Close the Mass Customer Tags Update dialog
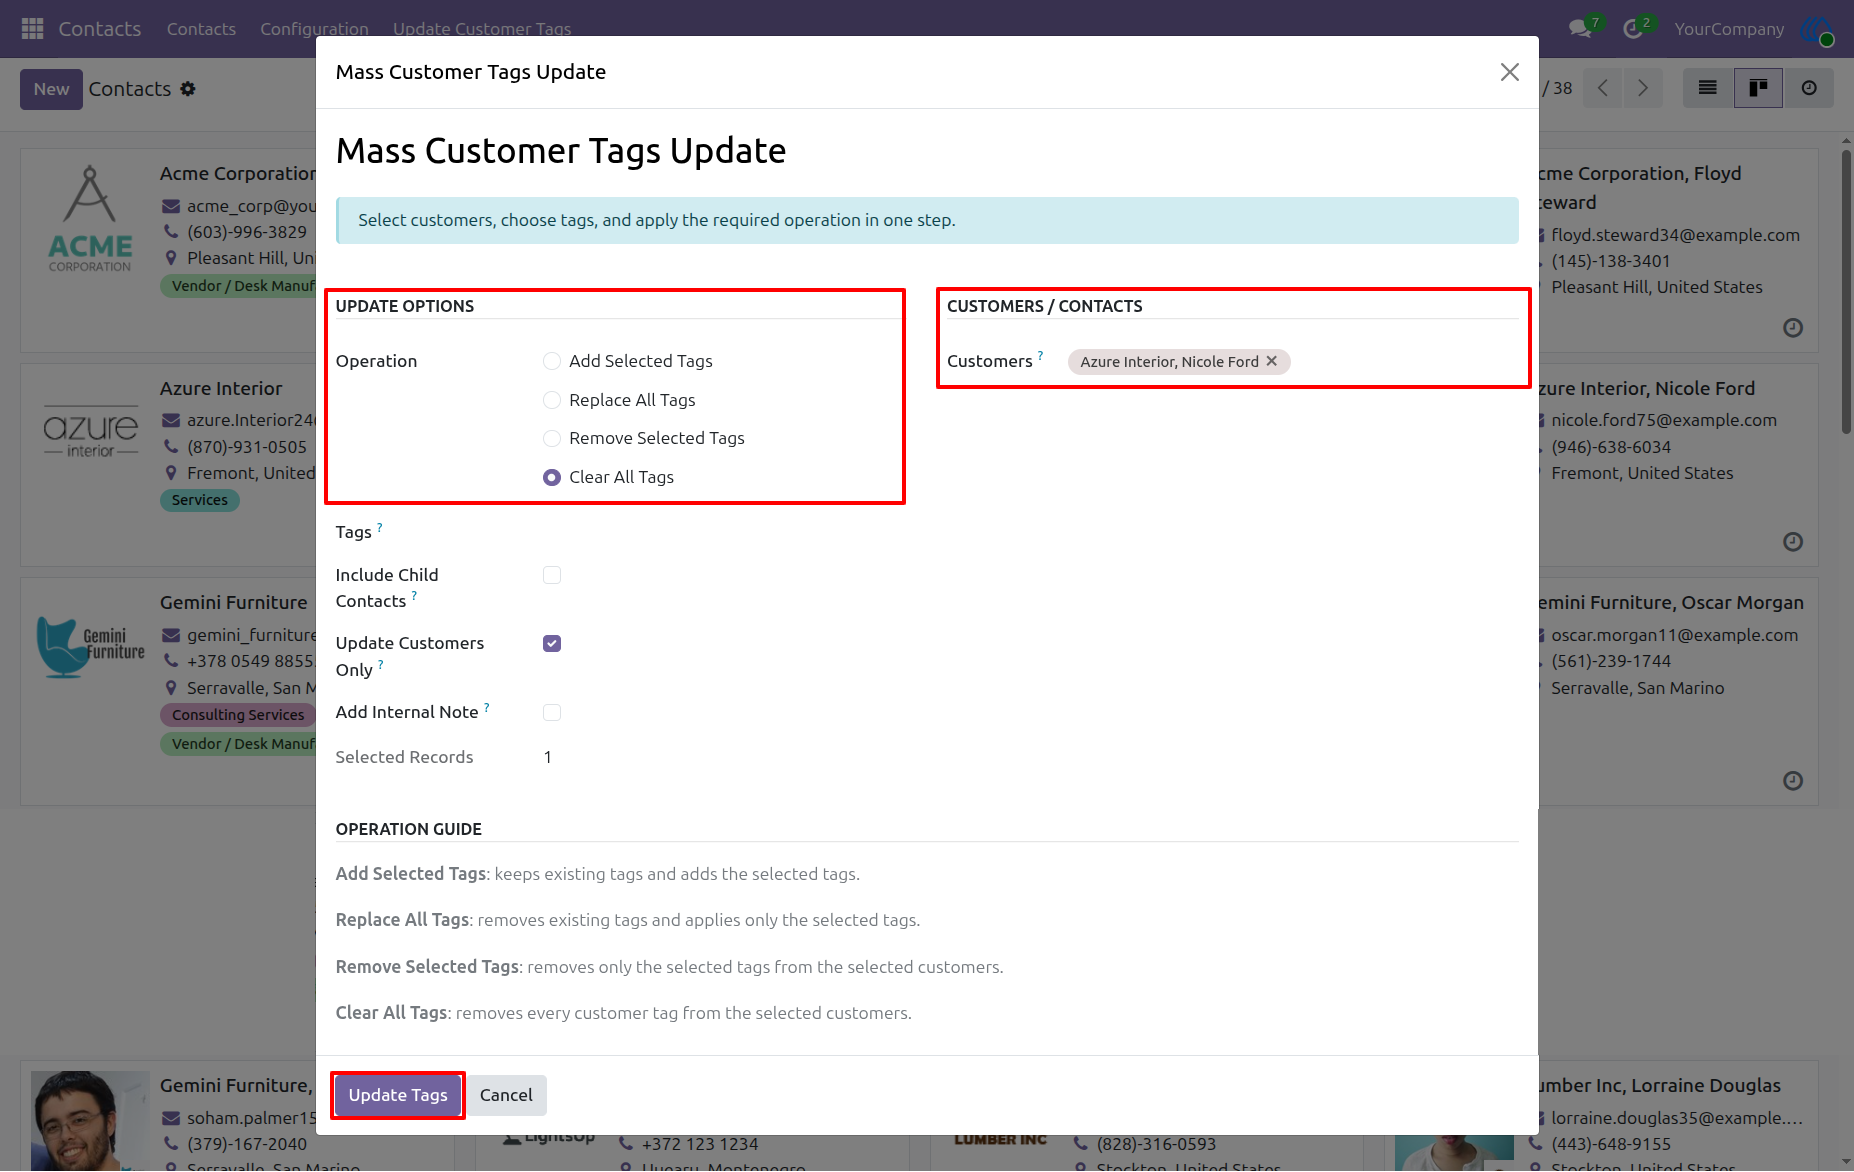The width and height of the screenshot is (1854, 1172). point(1510,72)
